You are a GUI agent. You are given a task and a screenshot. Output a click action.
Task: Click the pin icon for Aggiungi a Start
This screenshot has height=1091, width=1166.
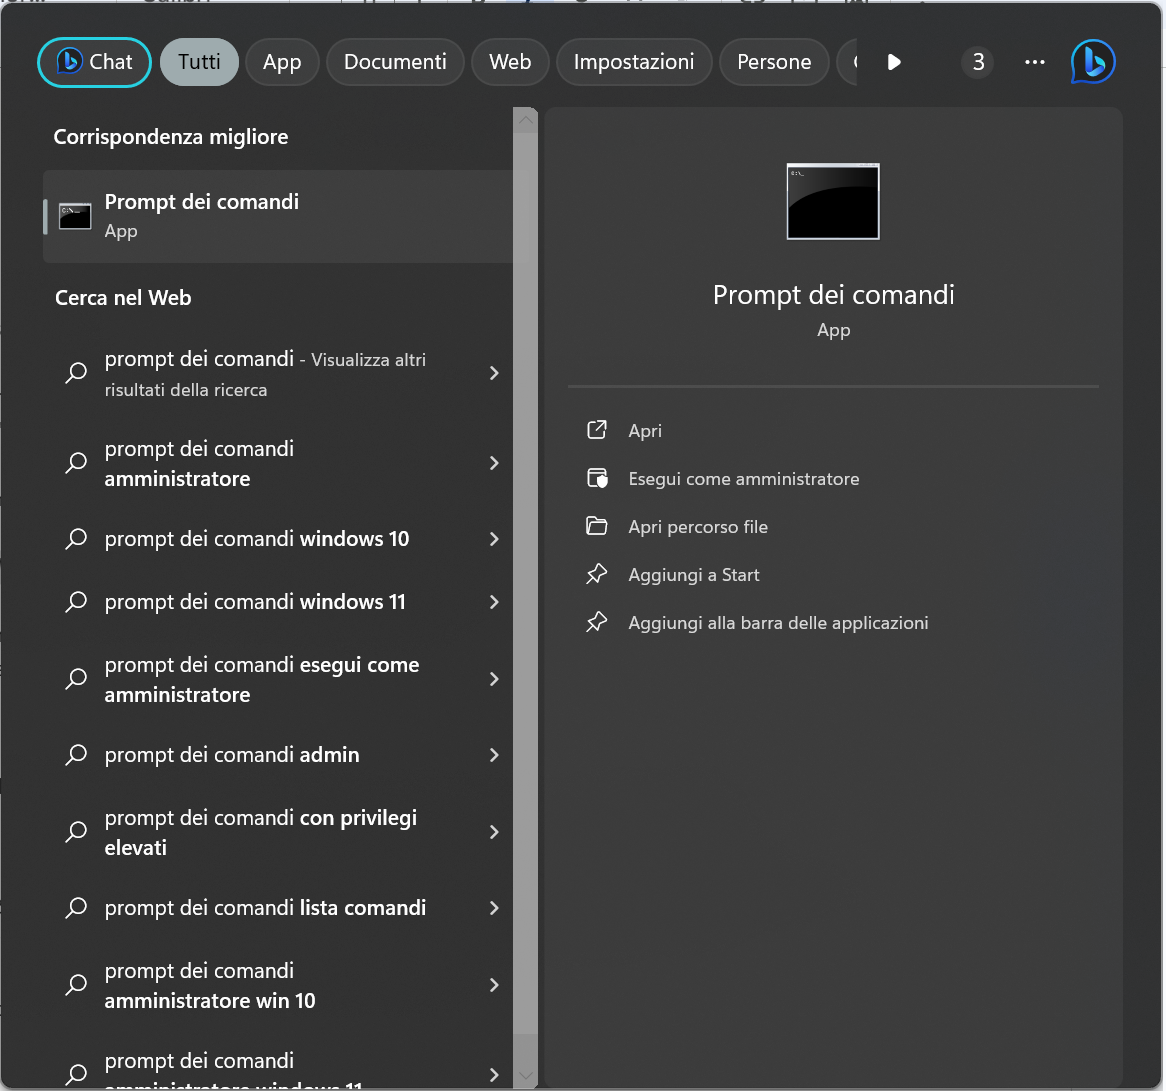(x=596, y=574)
